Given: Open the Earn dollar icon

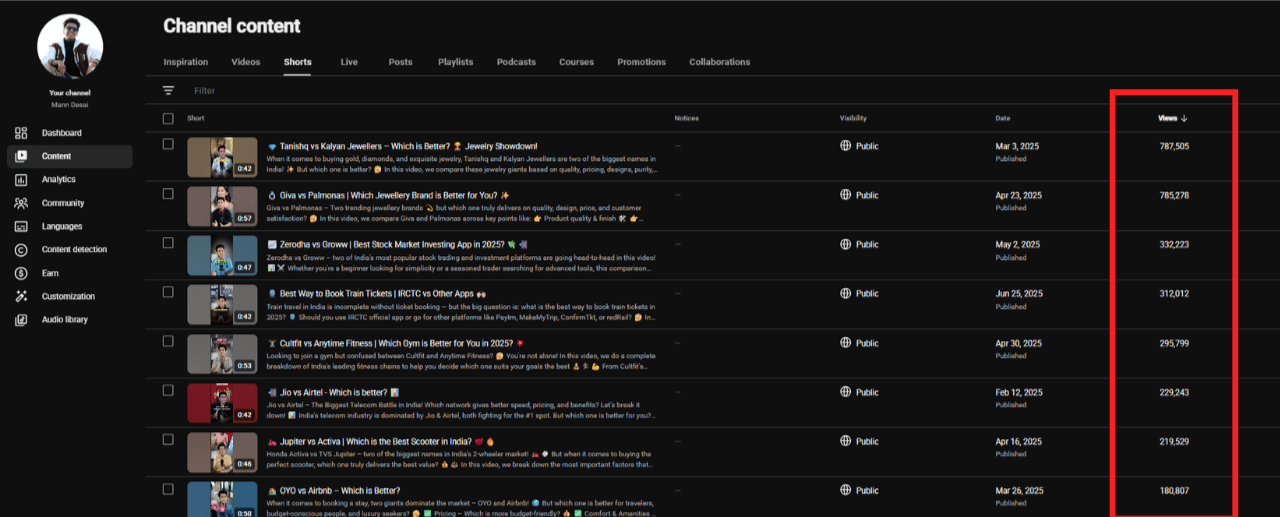Looking at the screenshot, I should click(x=21, y=273).
